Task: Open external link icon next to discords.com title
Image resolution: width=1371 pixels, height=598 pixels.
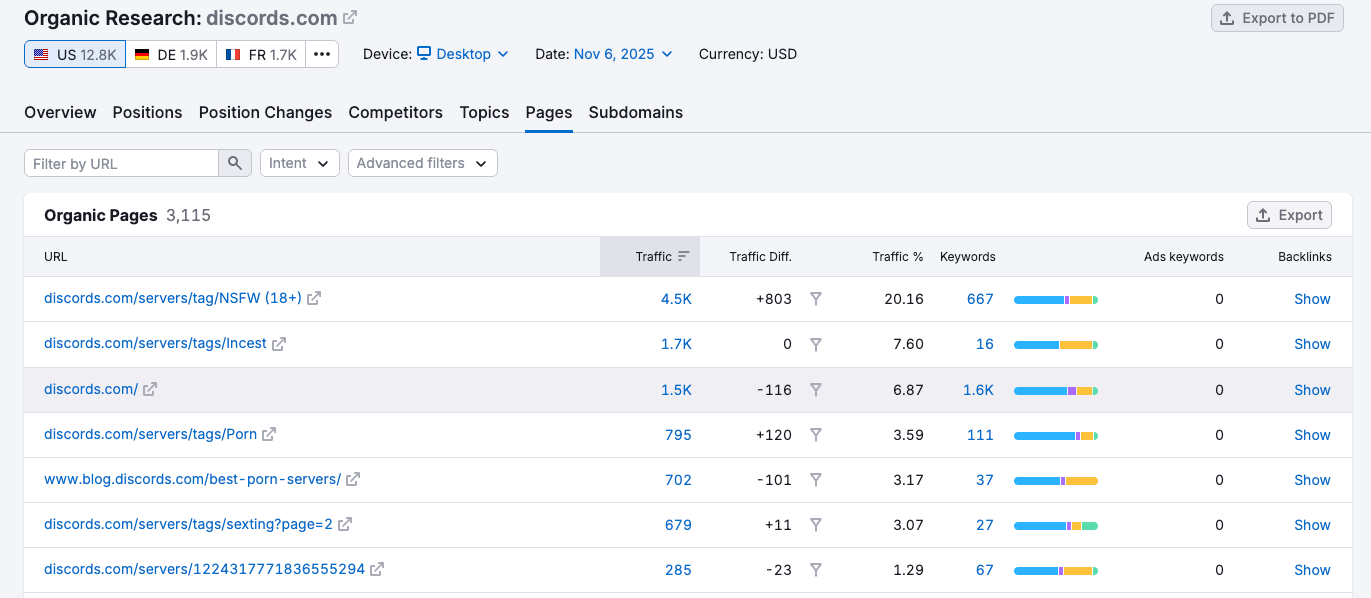Action: [x=350, y=18]
